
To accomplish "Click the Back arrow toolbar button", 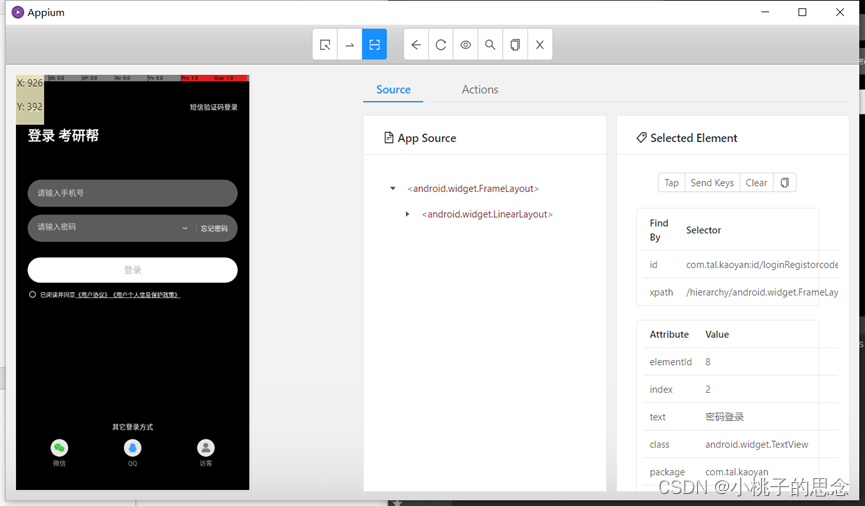I will click(x=417, y=45).
